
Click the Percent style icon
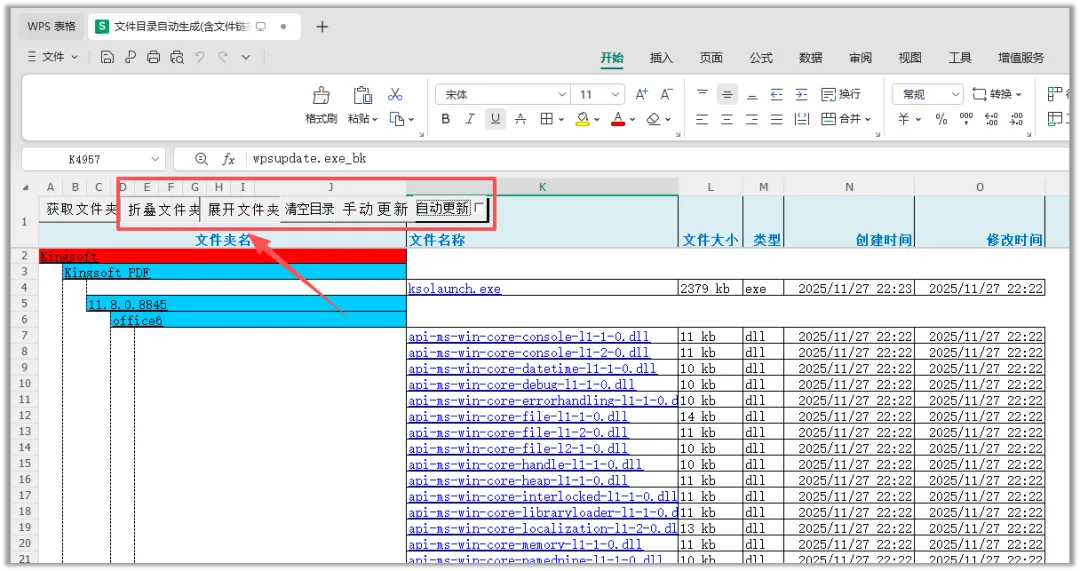pos(941,119)
